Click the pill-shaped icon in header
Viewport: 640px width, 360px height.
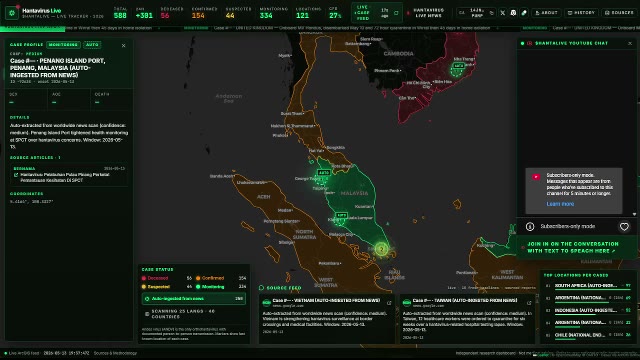tap(524, 13)
